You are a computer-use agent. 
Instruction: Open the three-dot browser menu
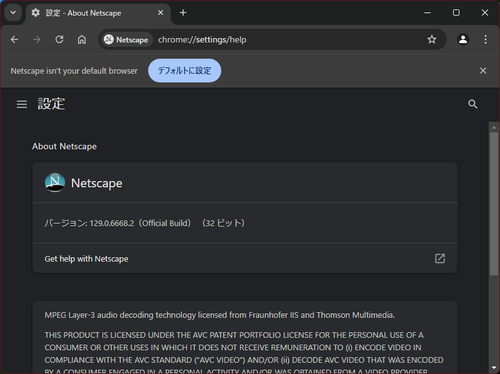[x=485, y=39]
